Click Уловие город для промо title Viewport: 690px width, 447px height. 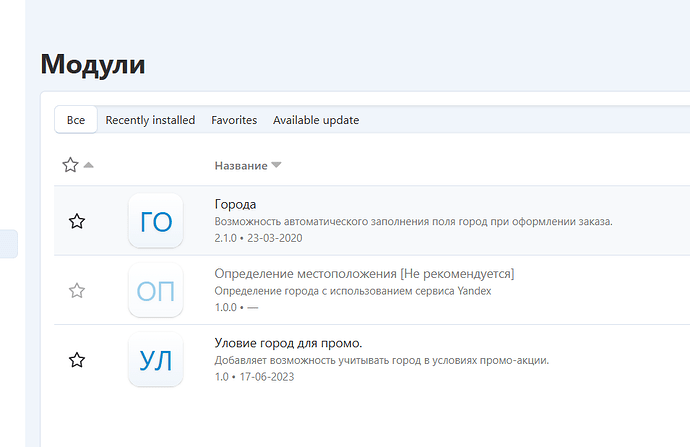281,343
